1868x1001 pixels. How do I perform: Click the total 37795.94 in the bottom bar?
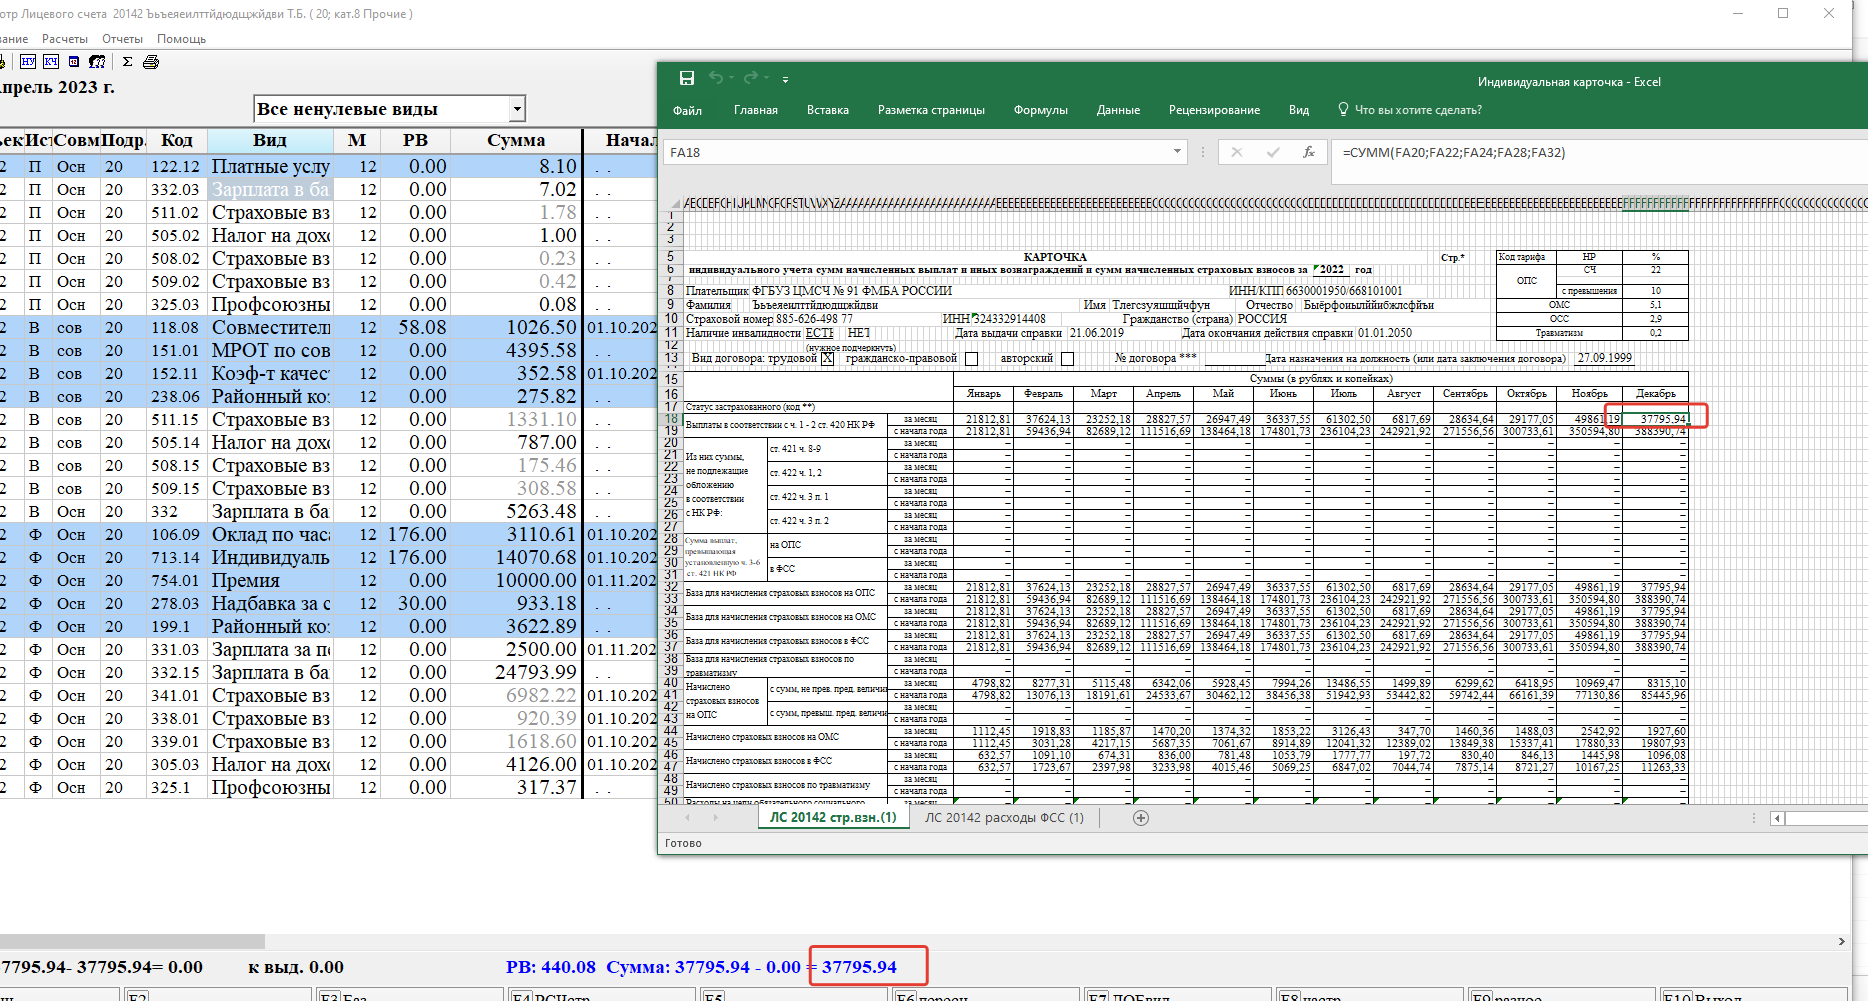pos(859,967)
